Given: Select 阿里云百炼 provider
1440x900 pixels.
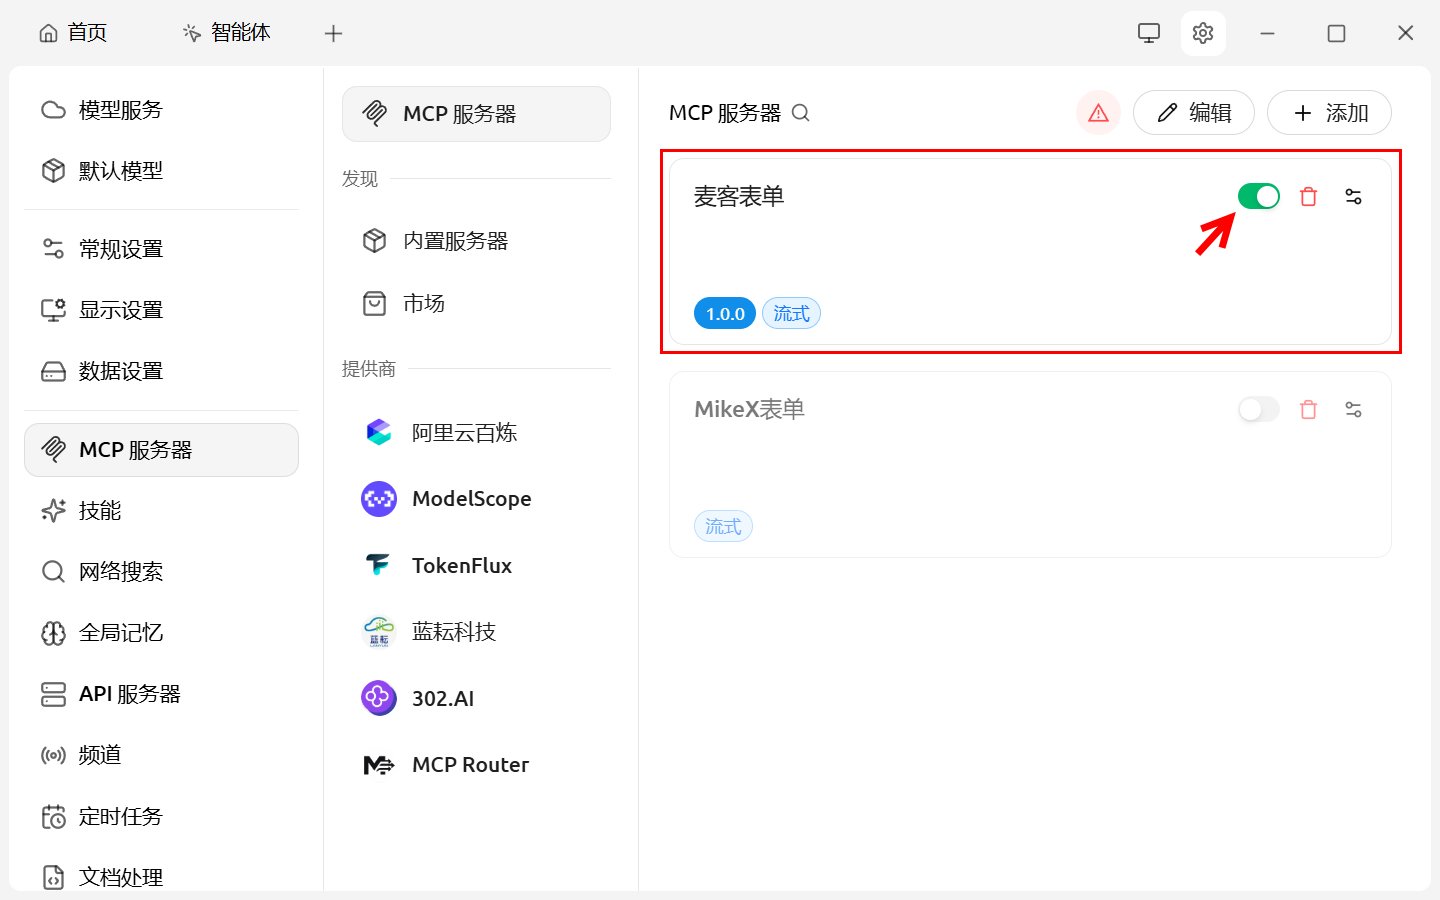Looking at the screenshot, I should pos(464,433).
